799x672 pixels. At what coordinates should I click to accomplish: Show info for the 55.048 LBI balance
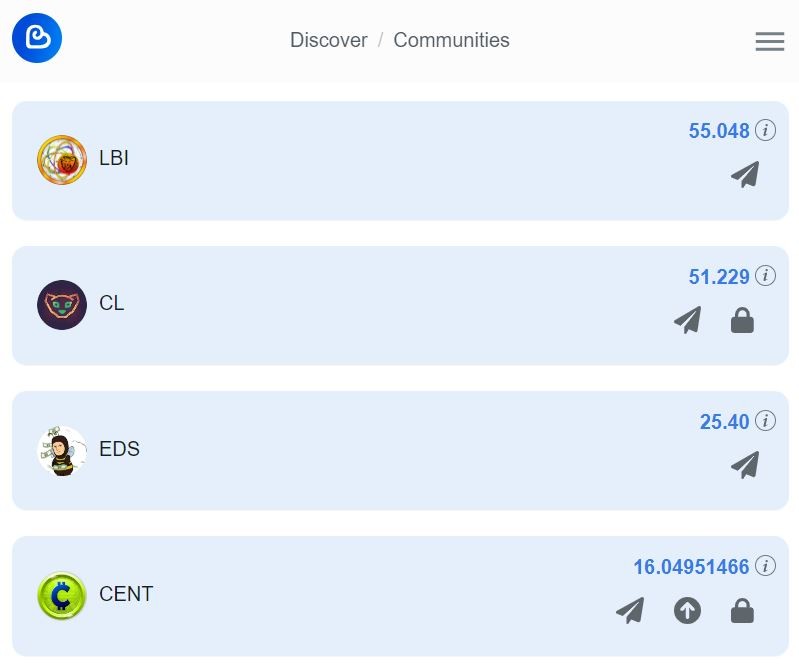click(765, 130)
